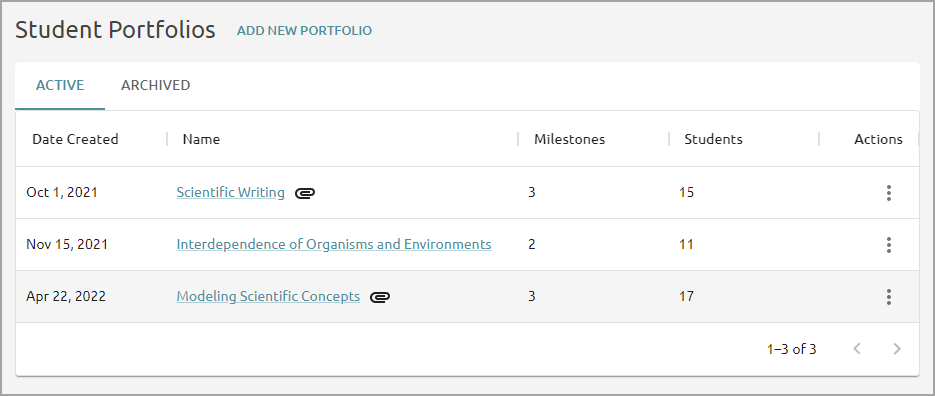935x396 pixels.
Task: Click paperclip icon beside Modeling Scientific Concepts
Action: 380,296
